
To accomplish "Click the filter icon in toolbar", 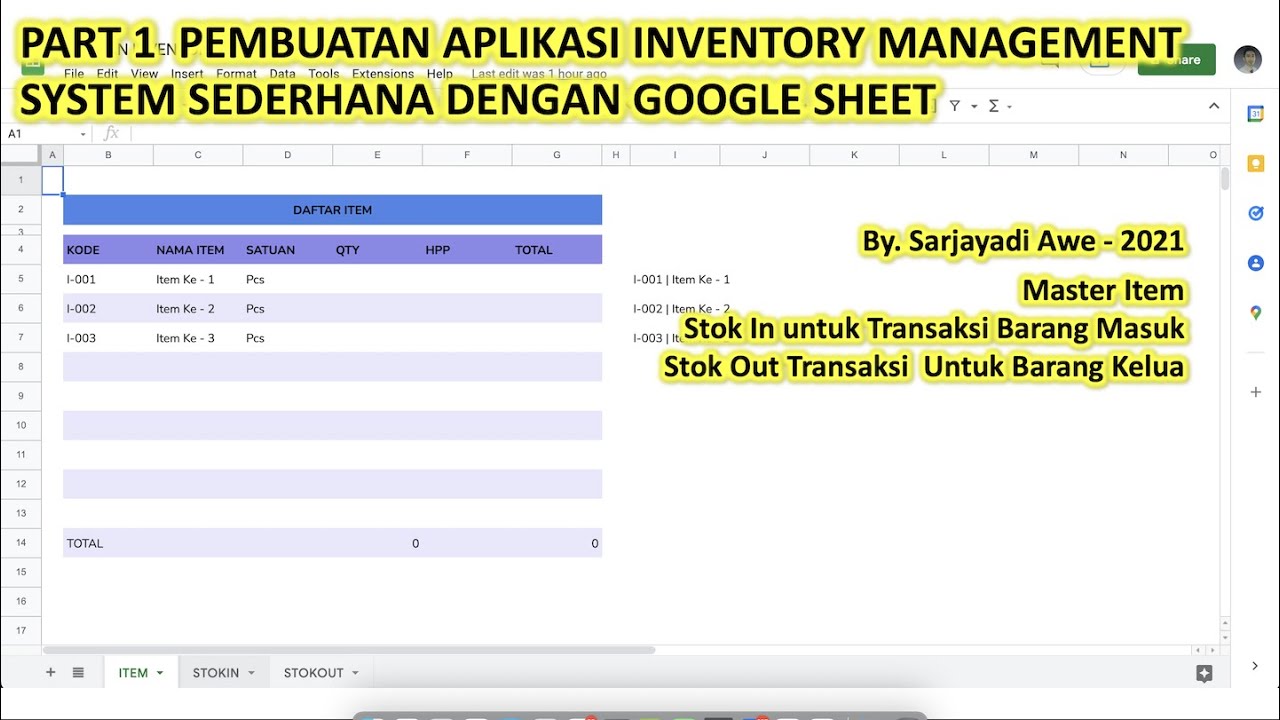I will pyautogui.click(x=955, y=106).
